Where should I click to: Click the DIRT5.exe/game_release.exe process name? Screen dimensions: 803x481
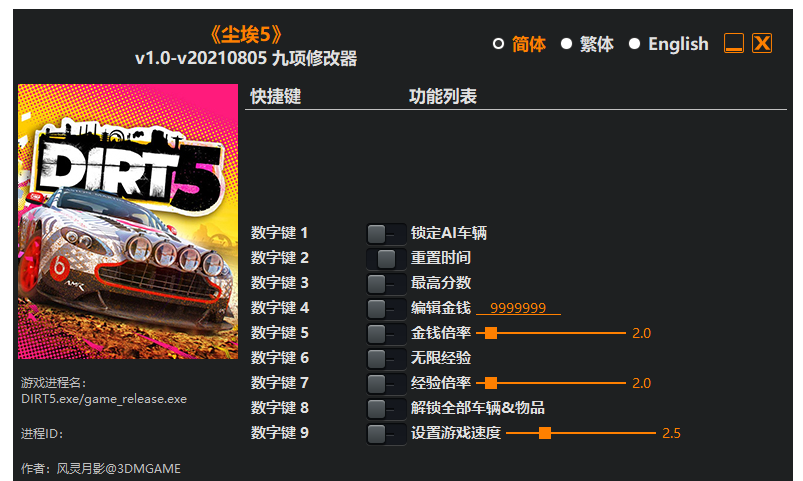point(104,399)
